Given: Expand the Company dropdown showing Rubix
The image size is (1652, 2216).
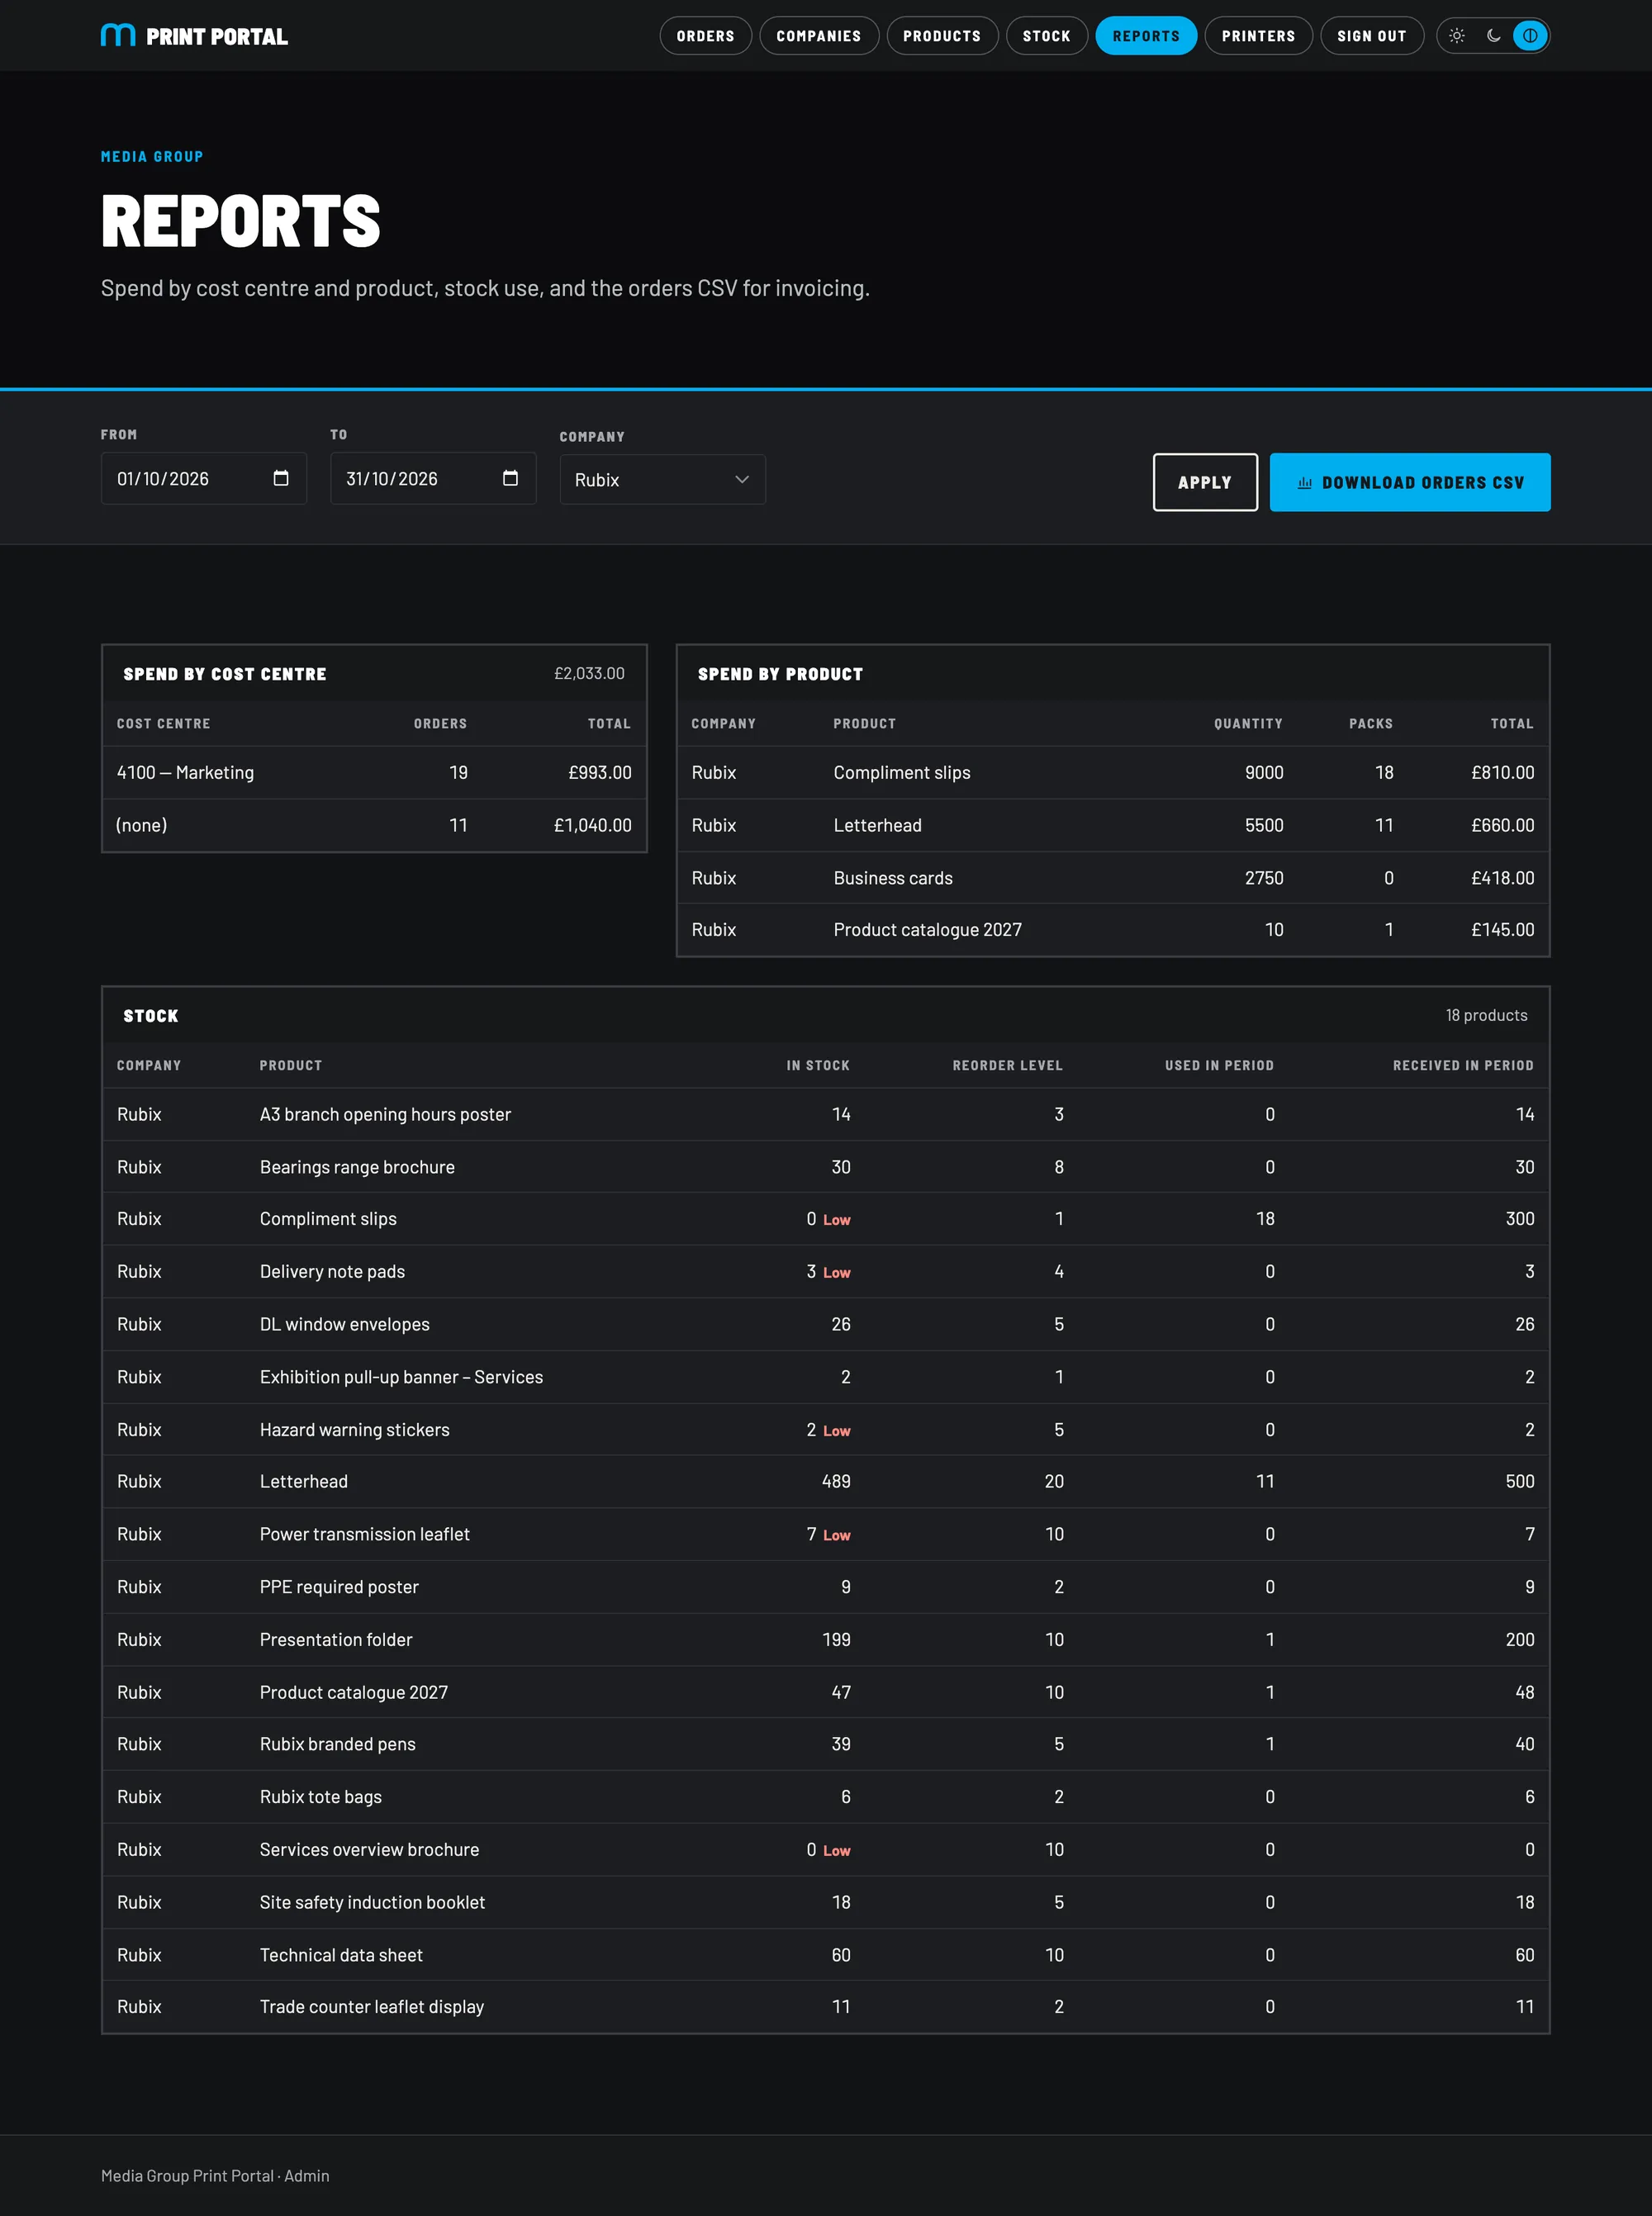Looking at the screenshot, I should tap(662, 480).
